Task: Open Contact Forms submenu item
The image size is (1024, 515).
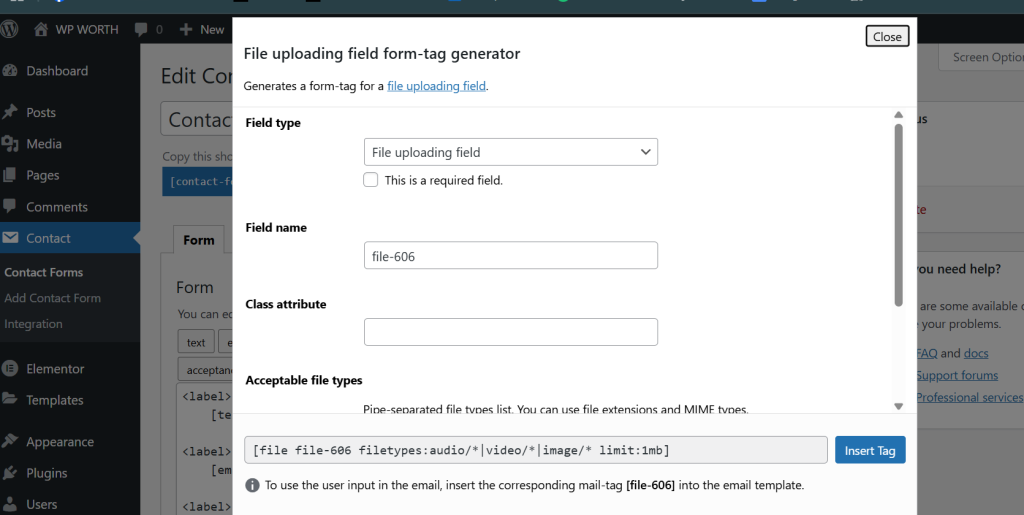Action: pyautogui.click(x=44, y=272)
